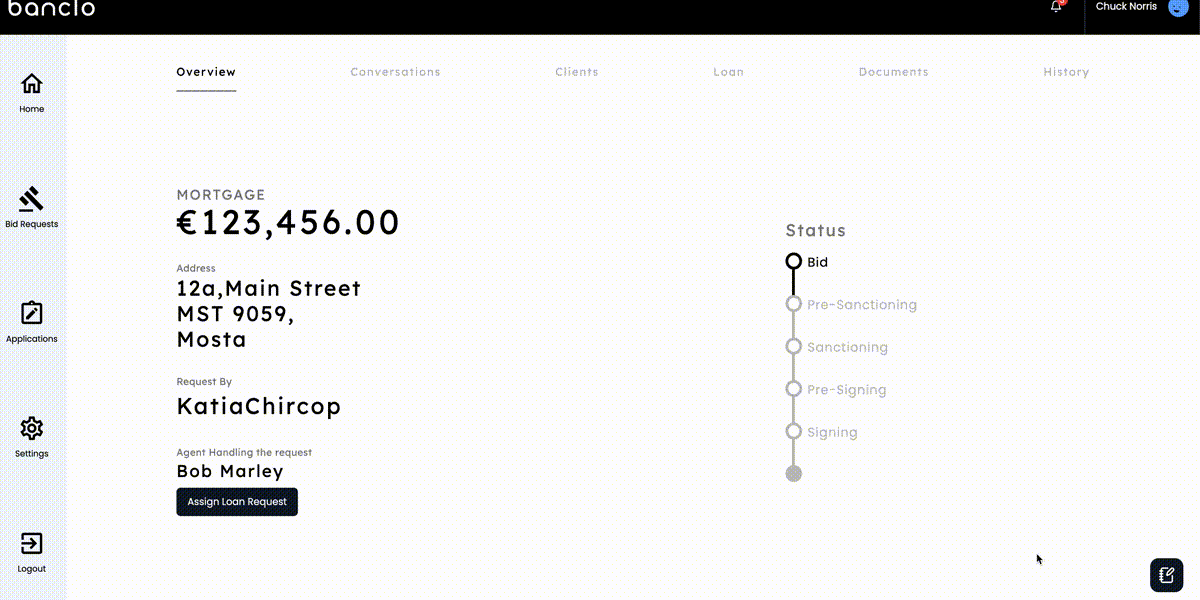Select the Loan tab
Image resolution: width=1200 pixels, height=600 pixels.
pyautogui.click(x=728, y=72)
